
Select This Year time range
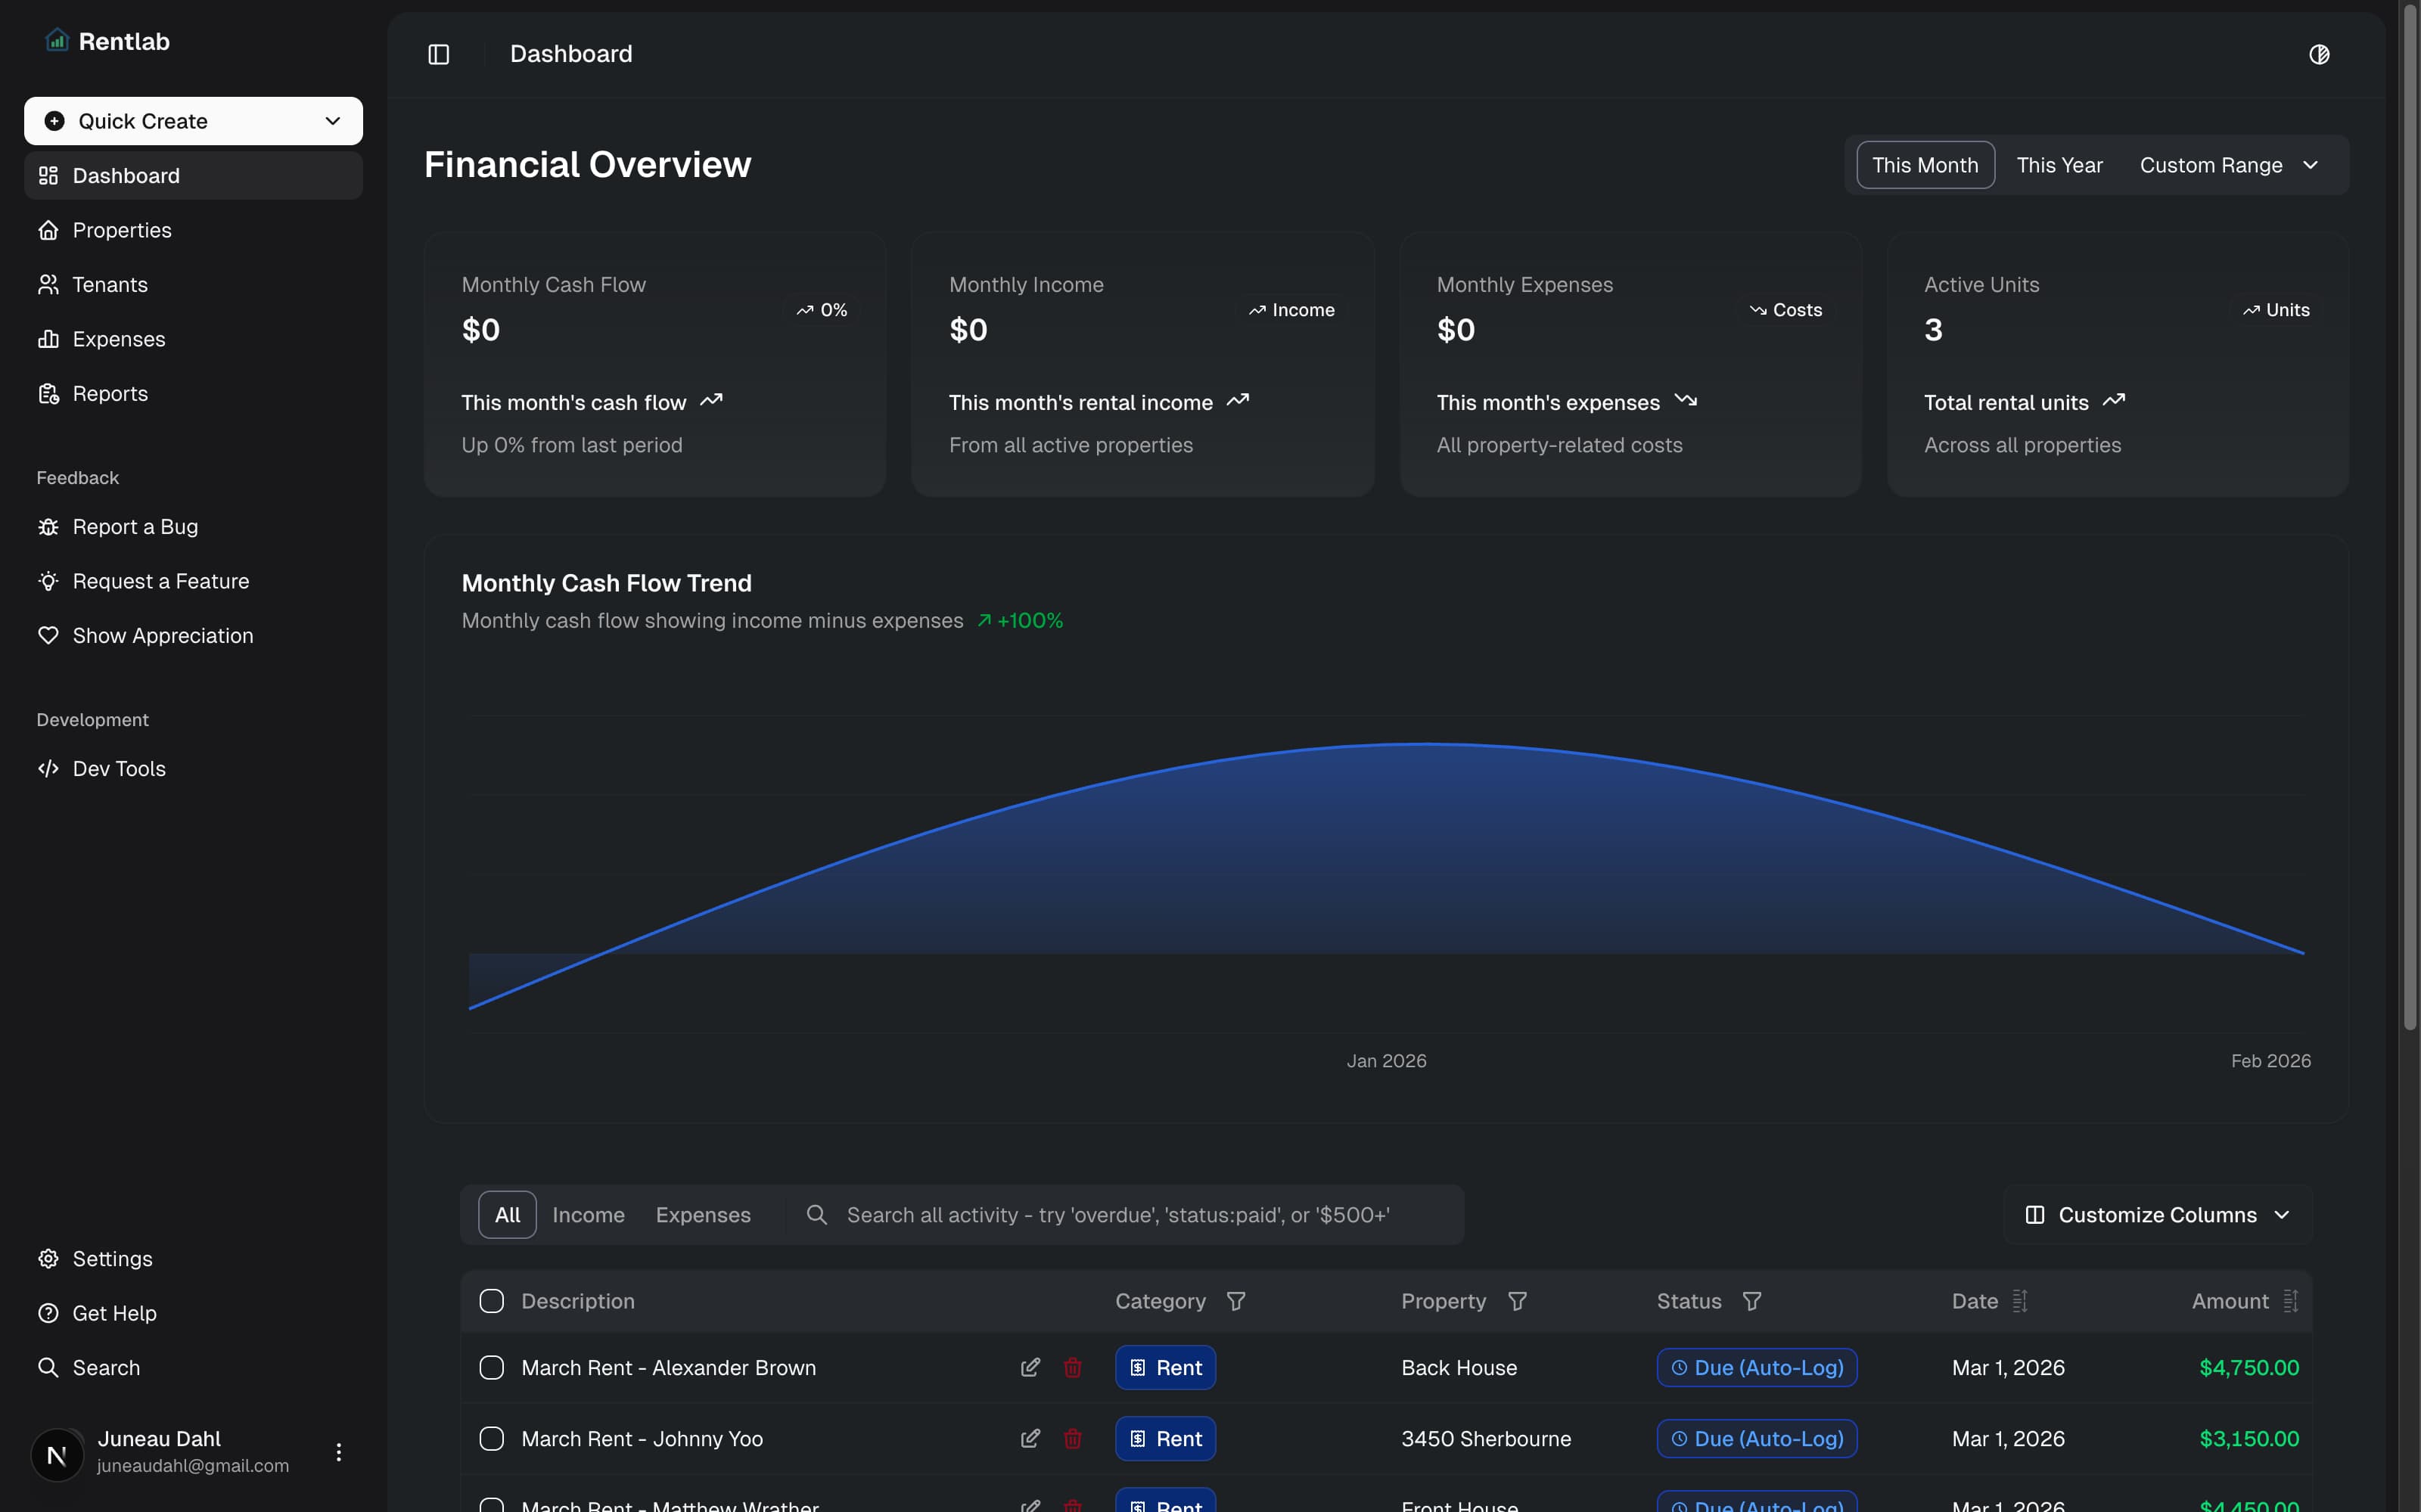tap(2059, 164)
